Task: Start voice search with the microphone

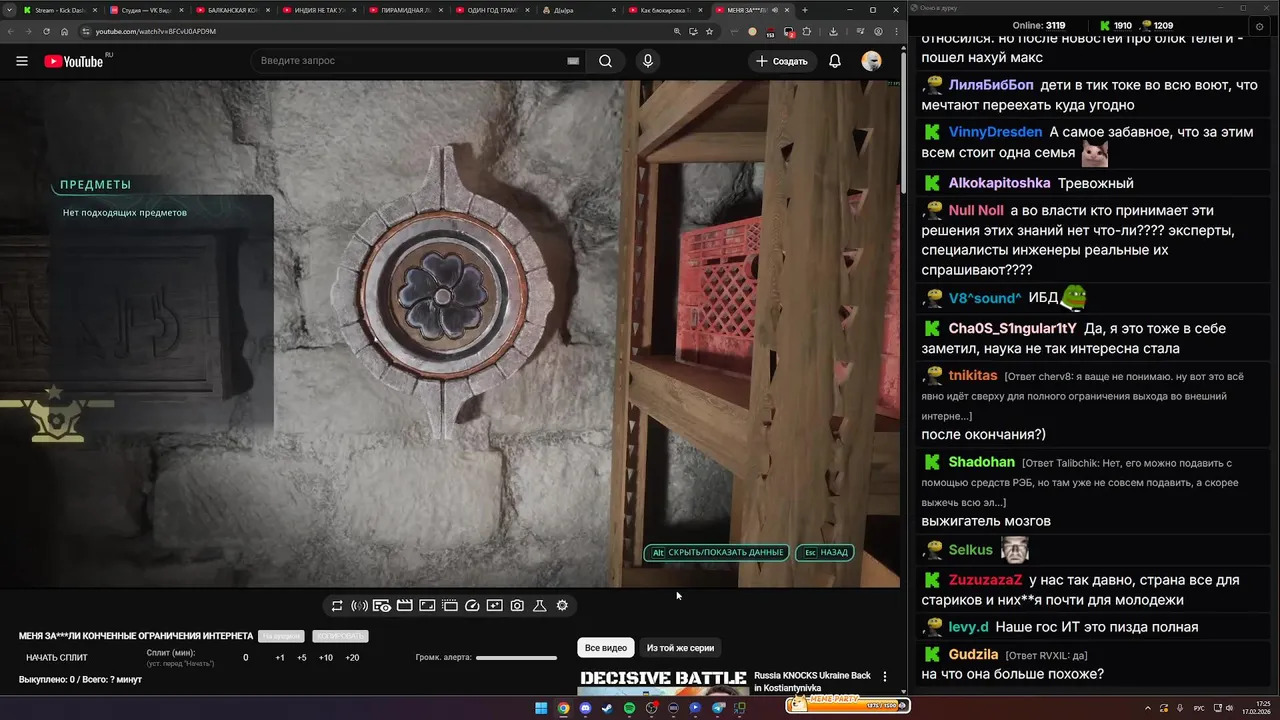Action: 648,61
